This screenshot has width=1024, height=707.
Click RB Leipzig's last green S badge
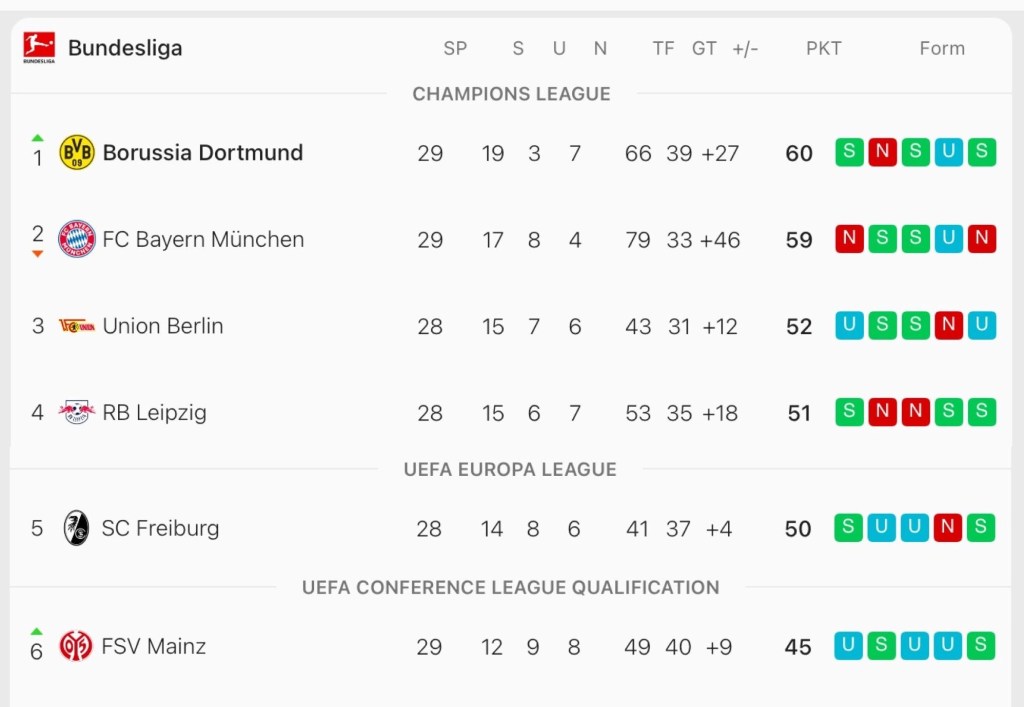click(982, 412)
